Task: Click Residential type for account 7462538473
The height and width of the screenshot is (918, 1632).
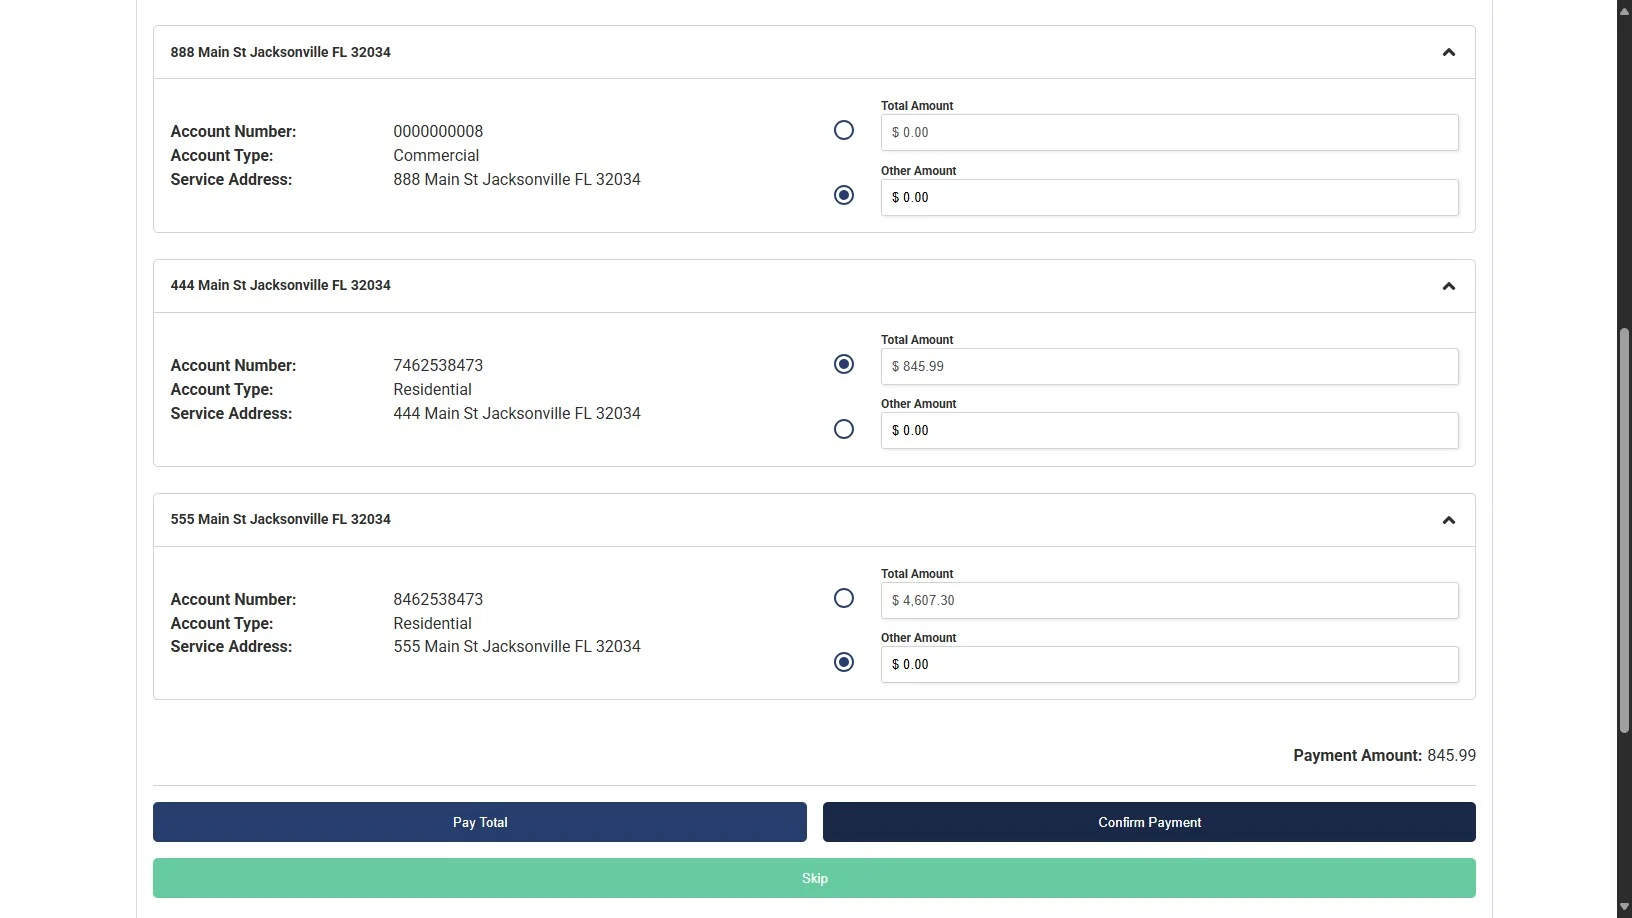Action: pyautogui.click(x=432, y=389)
